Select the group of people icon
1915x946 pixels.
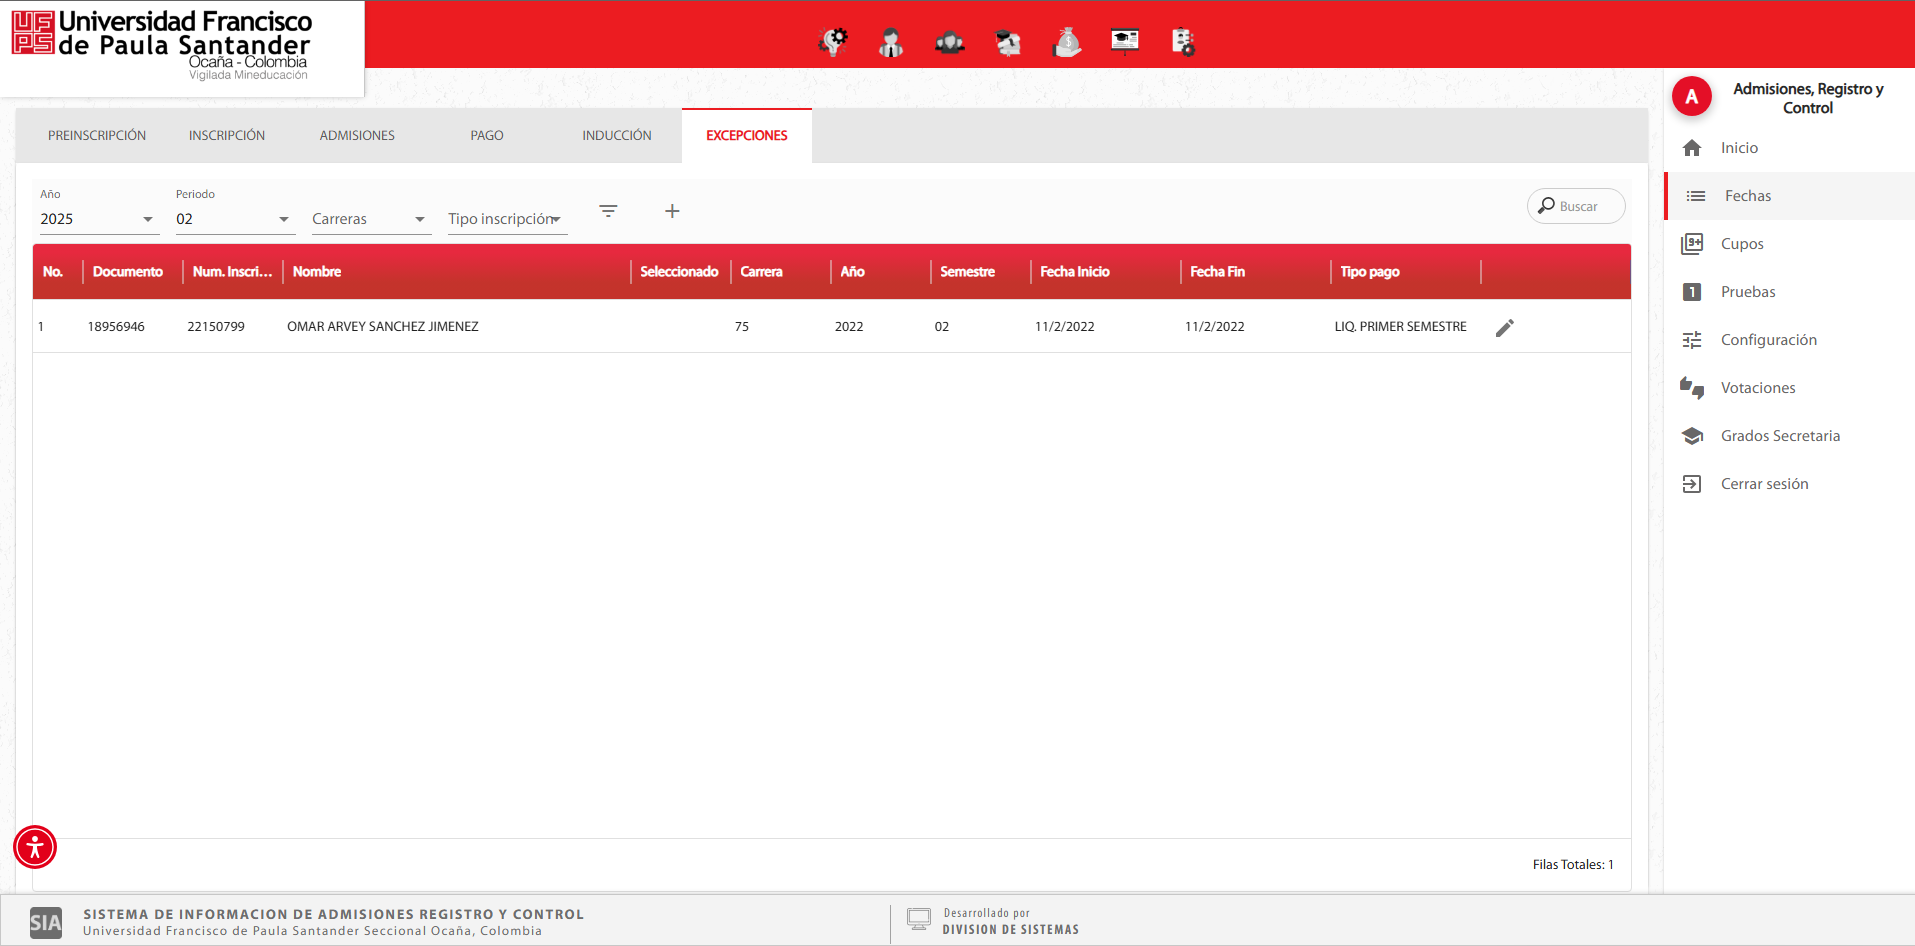tap(949, 42)
